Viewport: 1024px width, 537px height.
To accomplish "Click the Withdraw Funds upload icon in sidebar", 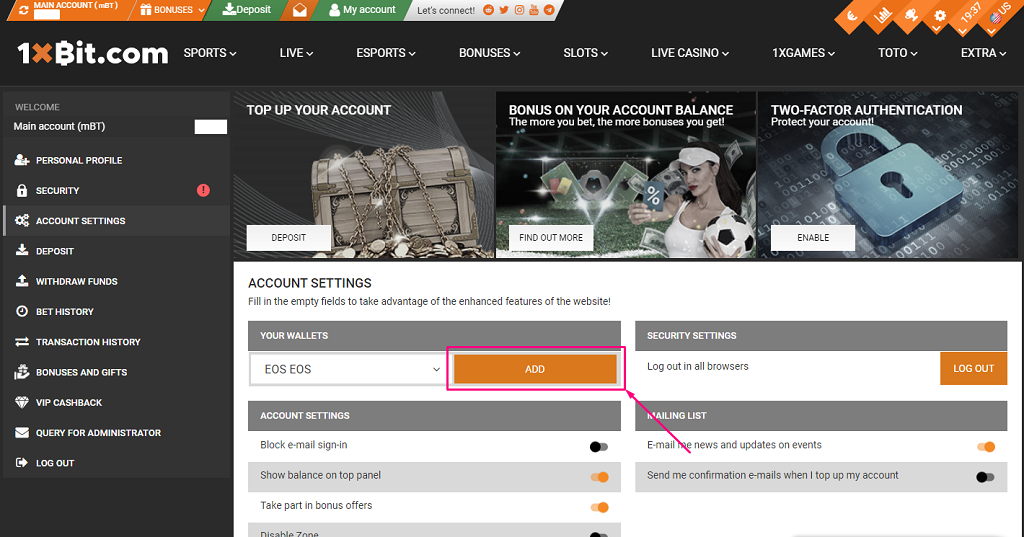I will (22, 281).
